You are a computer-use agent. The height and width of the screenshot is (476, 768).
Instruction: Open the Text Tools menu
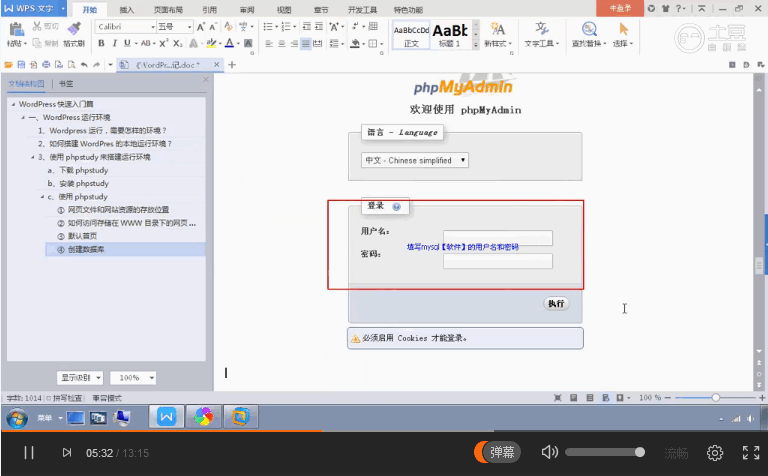(x=541, y=35)
